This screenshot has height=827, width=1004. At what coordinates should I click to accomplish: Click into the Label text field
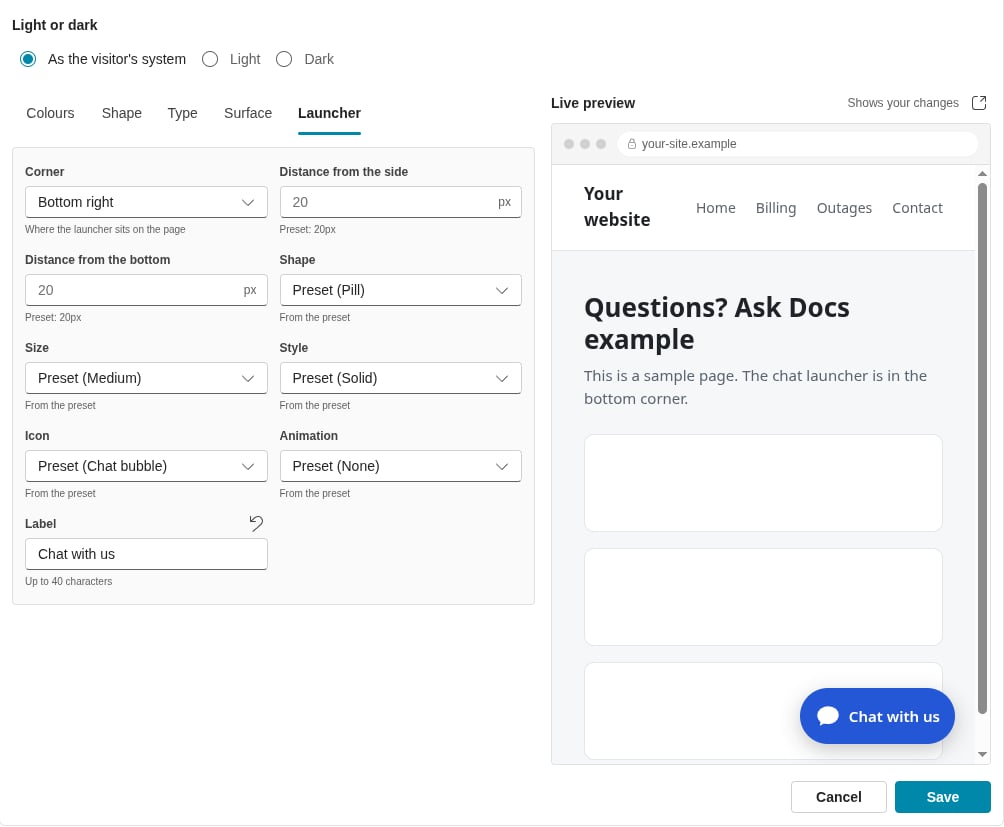tap(146, 554)
